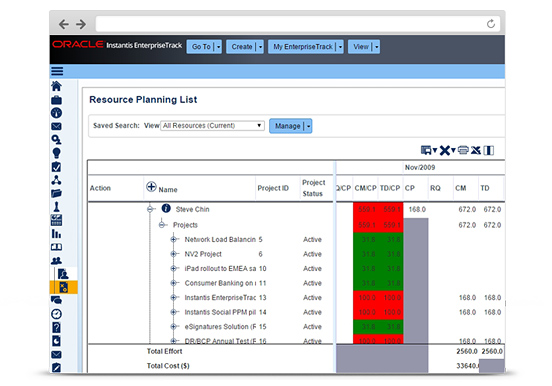
Task: Open the folder icon in the sidebar
Action: [56, 193]
